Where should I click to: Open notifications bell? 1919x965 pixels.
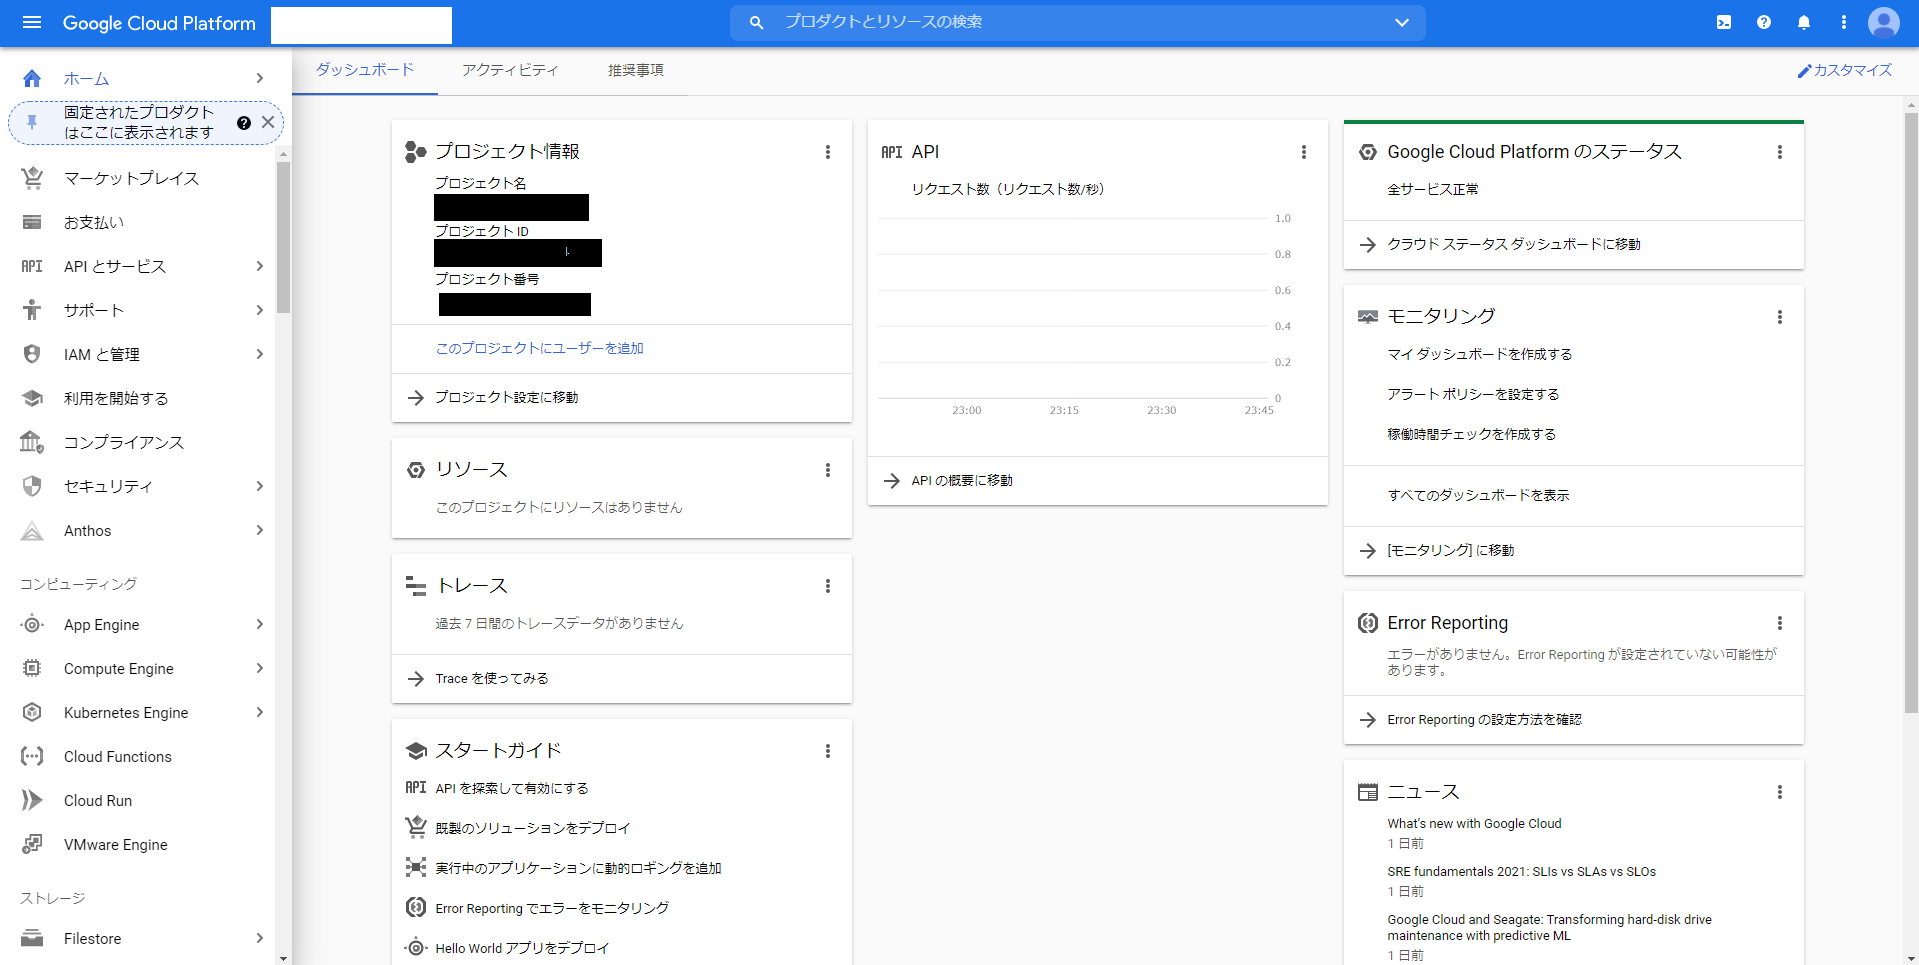pyautogui.click(x=1804, y=22)
